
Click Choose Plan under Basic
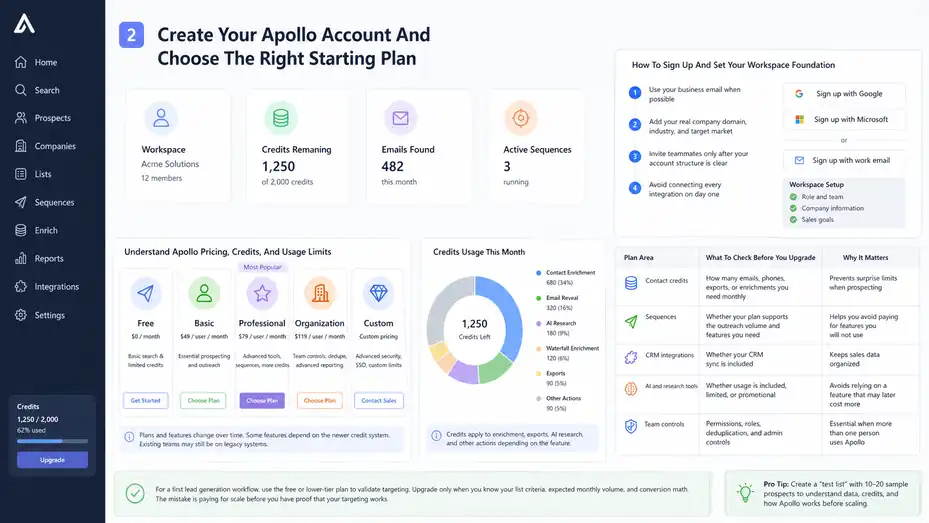pyautogui.click(x=203, y=400)
